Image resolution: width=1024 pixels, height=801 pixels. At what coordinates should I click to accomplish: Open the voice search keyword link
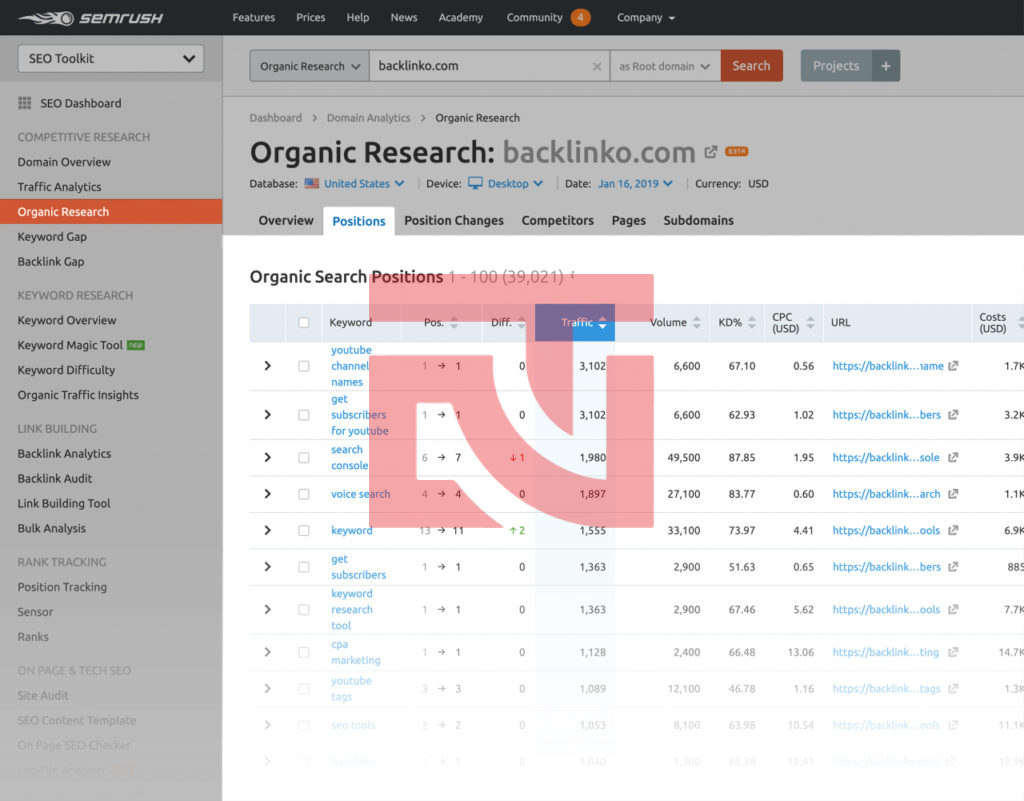(360, 494)
